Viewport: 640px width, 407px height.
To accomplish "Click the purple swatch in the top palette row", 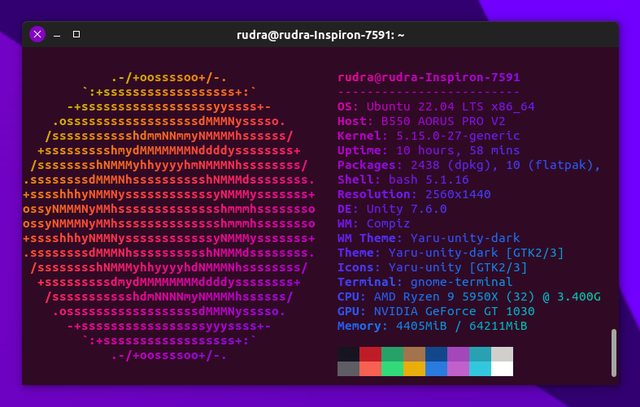I will [x=458, y=354].
